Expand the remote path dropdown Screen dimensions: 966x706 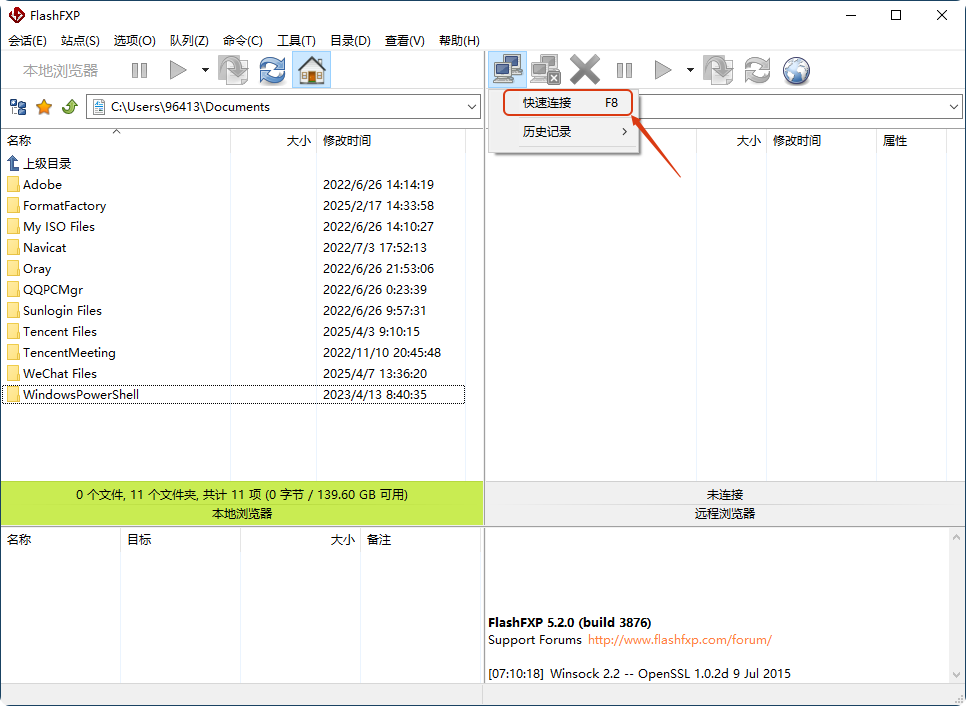(x=954, y=107)
